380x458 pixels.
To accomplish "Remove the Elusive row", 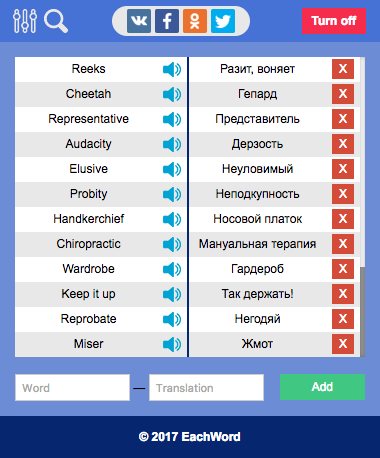I will click(x=343, y=169).
